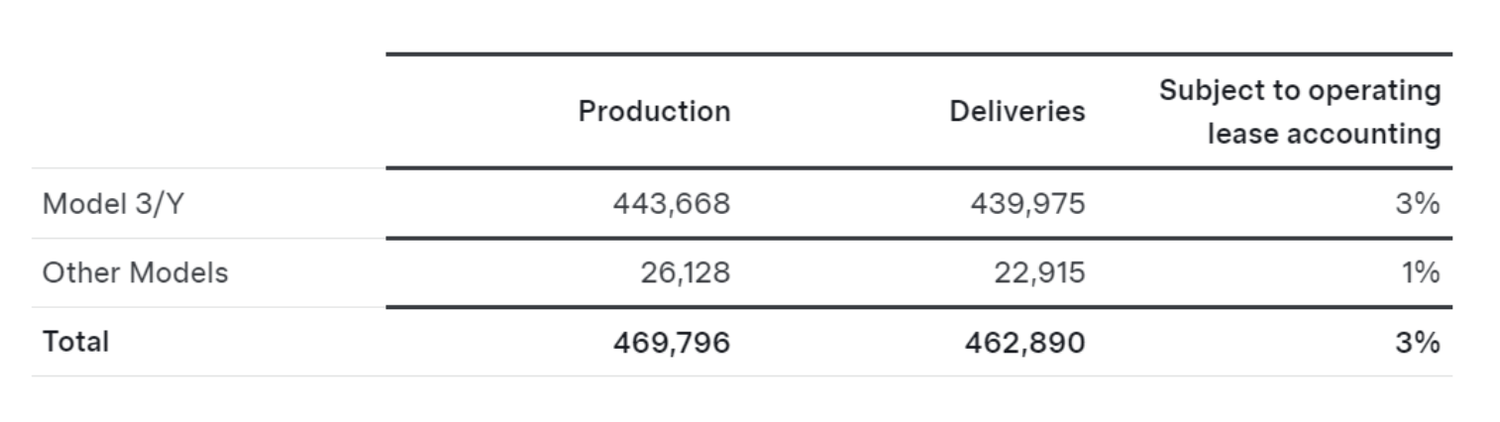Image resolution: width=1500 pixels, height=422 pixels.
Task: Click total deliveries value 462,890
Action: (x=1024, y=343)
